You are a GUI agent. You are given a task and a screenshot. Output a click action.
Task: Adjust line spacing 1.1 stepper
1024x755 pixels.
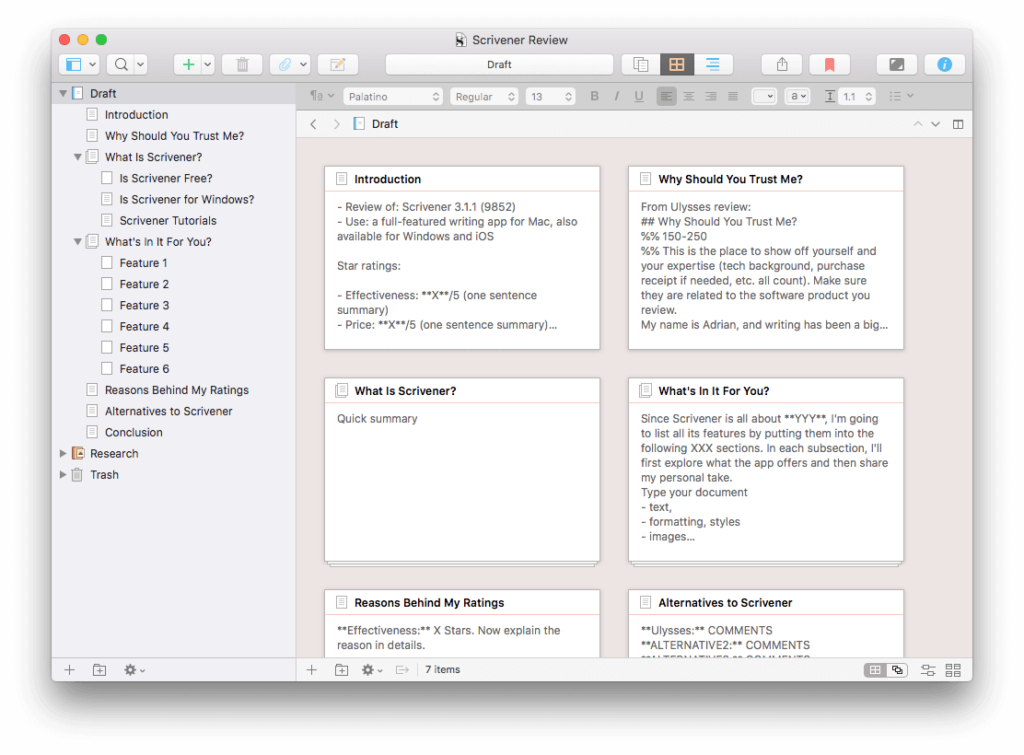[869, 96]
